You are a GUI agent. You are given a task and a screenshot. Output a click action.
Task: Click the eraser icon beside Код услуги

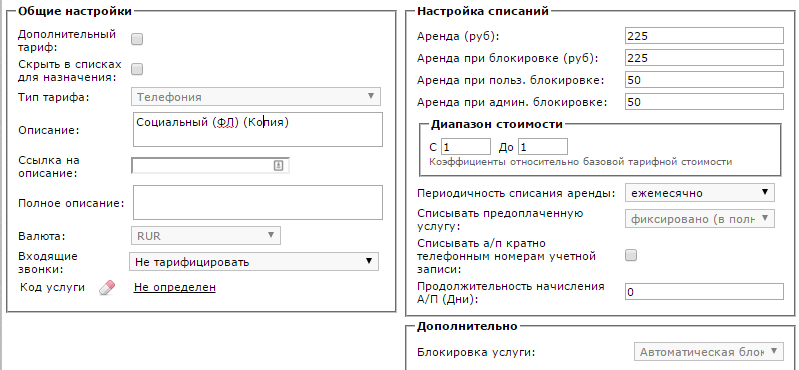[x=107, y=288]
